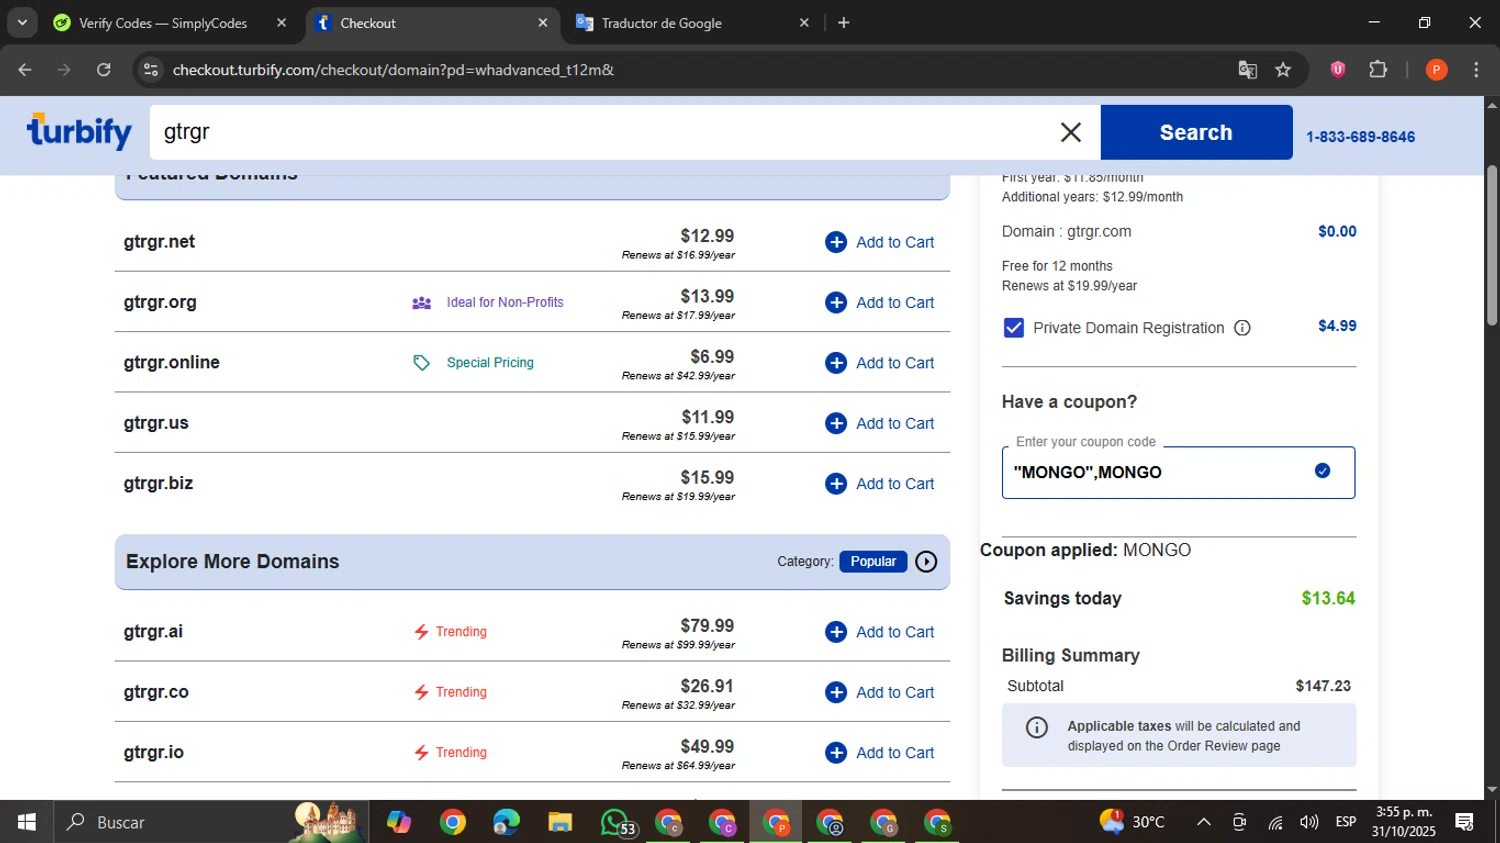Add gtrgr.ai to cart
1500x843 pixels.
point(880,632)
